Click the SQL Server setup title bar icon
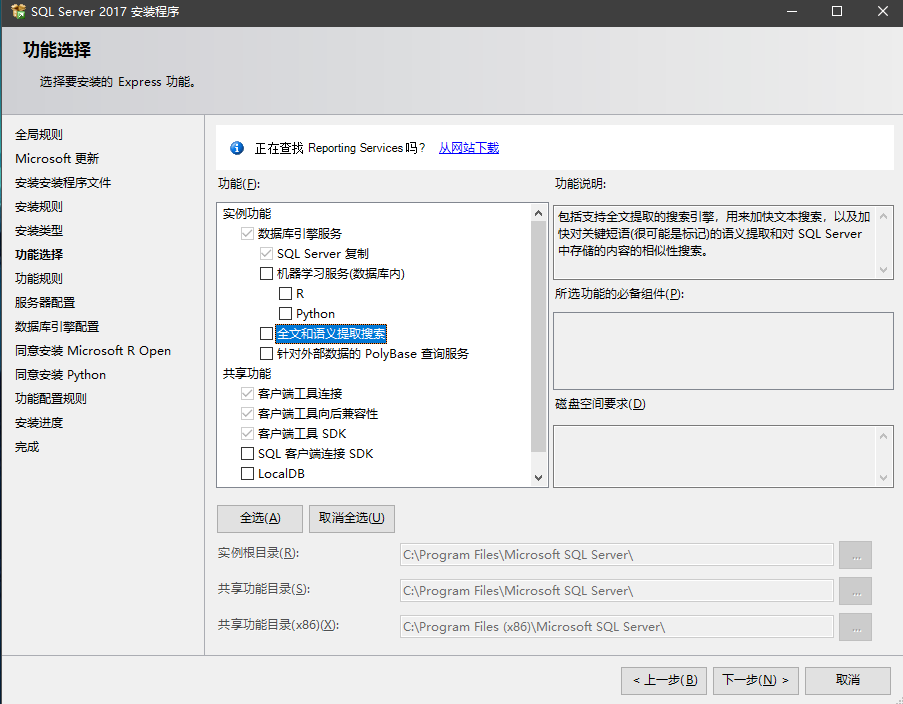The height and width of the screenshot is (704, 903). (18, 11)
